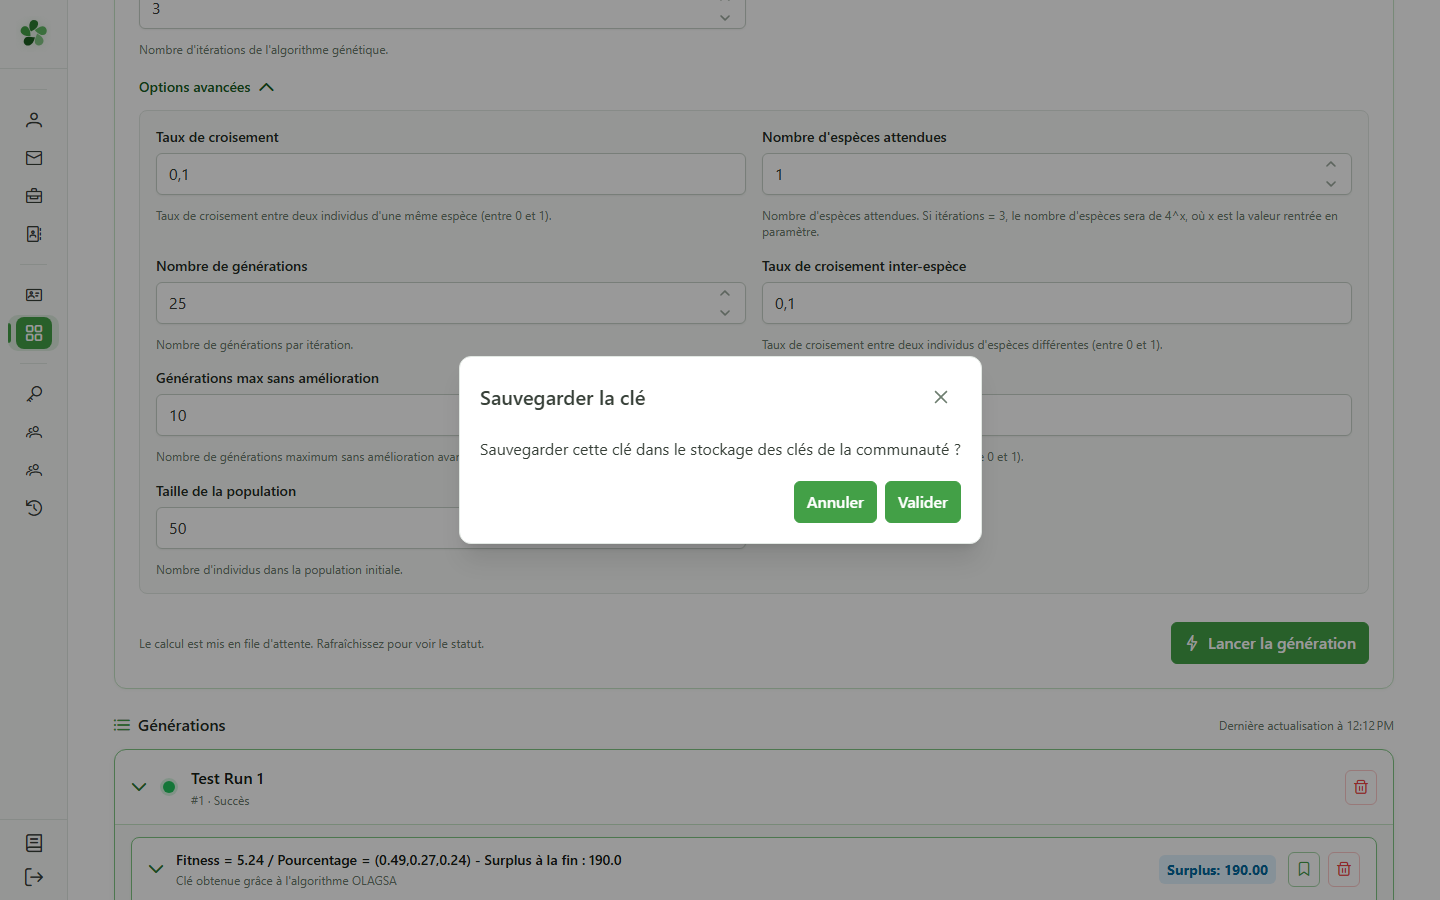Collapse the Test Run 1 generation

[x=139, y=787]
